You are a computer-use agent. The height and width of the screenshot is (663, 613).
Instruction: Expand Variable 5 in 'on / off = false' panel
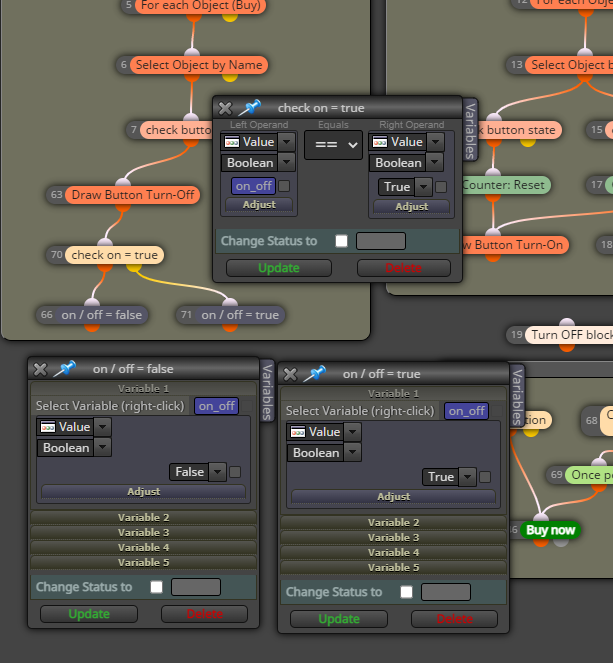tap(144, 562)
